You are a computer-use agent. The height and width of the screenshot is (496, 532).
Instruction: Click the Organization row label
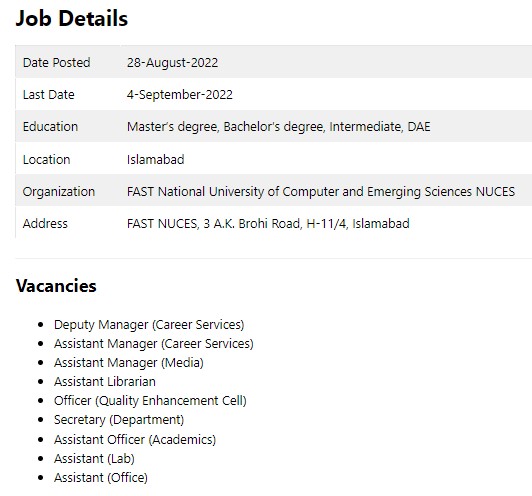coord(59,192)
